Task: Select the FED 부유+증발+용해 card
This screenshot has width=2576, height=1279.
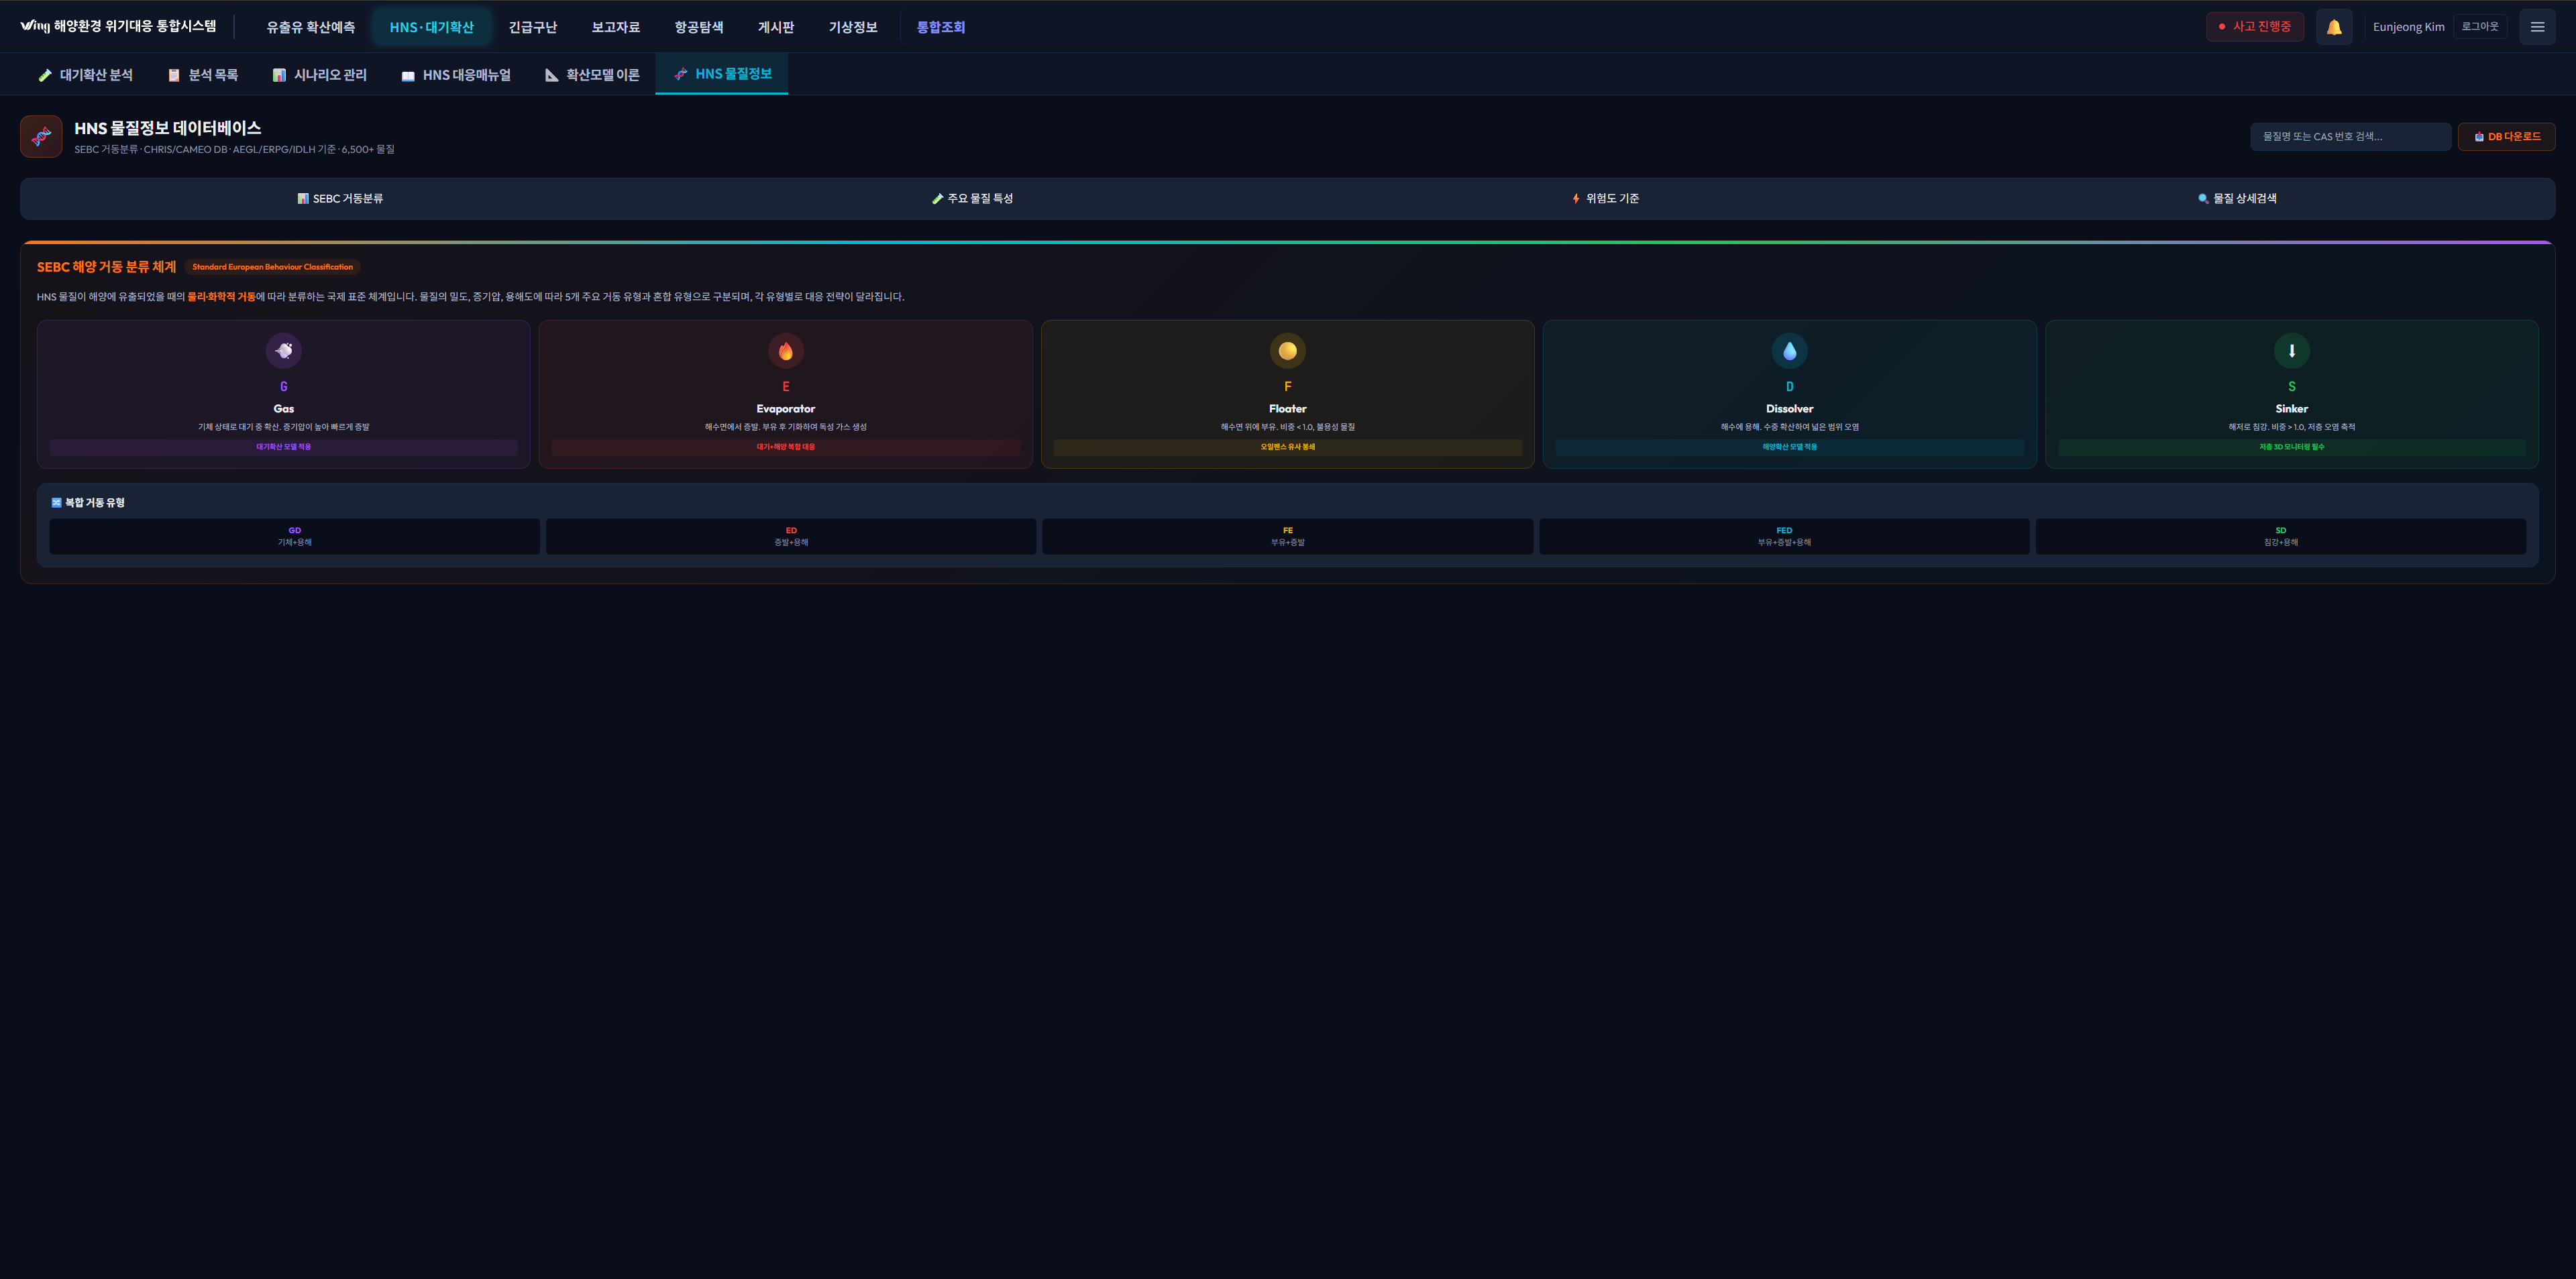Action: (1783, 537)
